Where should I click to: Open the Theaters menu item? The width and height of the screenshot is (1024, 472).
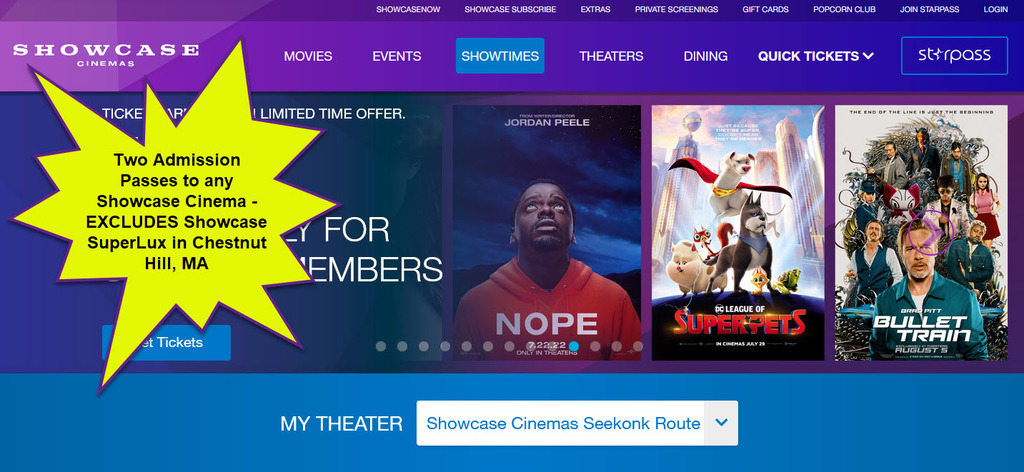coord(611,56)
